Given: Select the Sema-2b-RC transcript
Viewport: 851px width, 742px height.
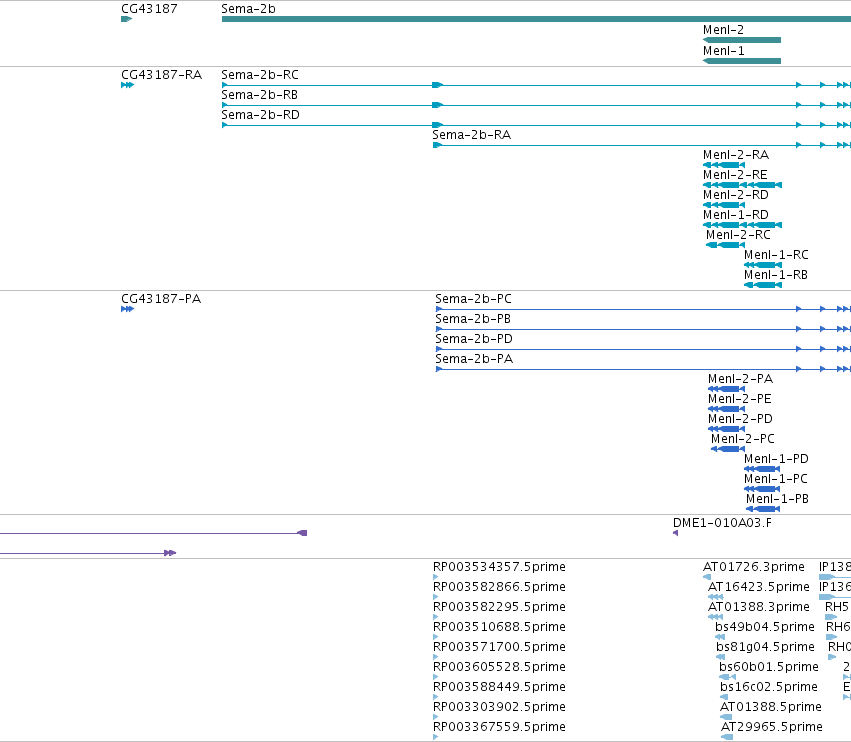Looking at the screenshot, I should [536, 85].
